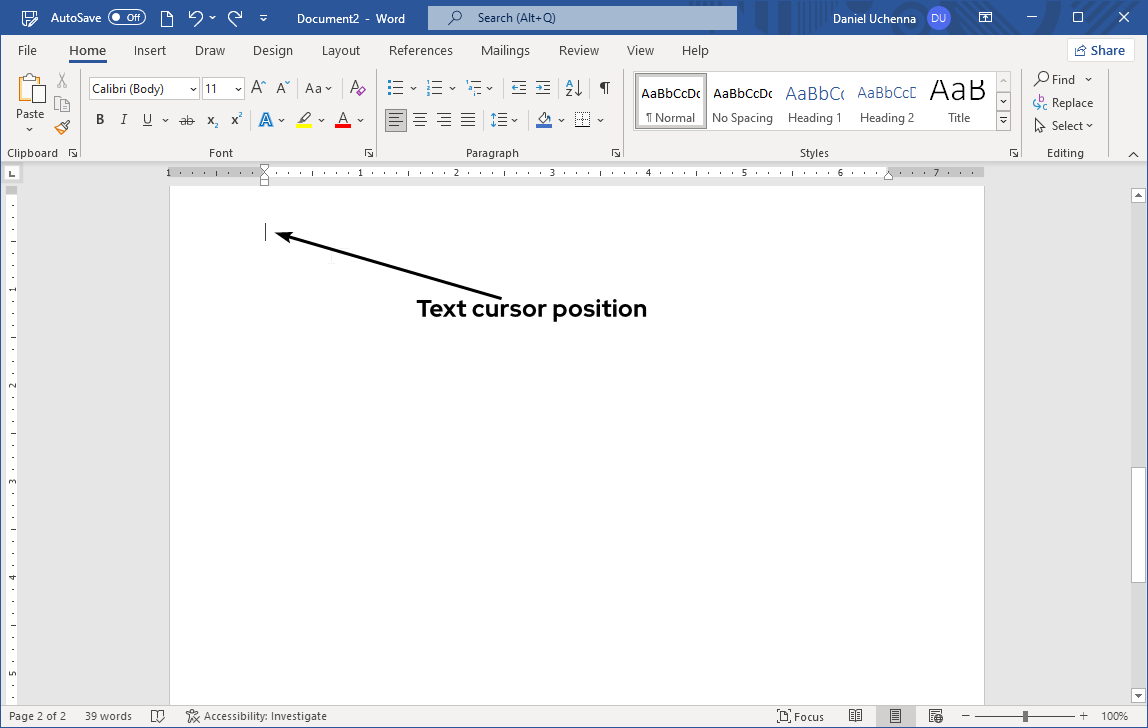
Task: Click the Undo arrow in title bar
Action: pos(196,18)
